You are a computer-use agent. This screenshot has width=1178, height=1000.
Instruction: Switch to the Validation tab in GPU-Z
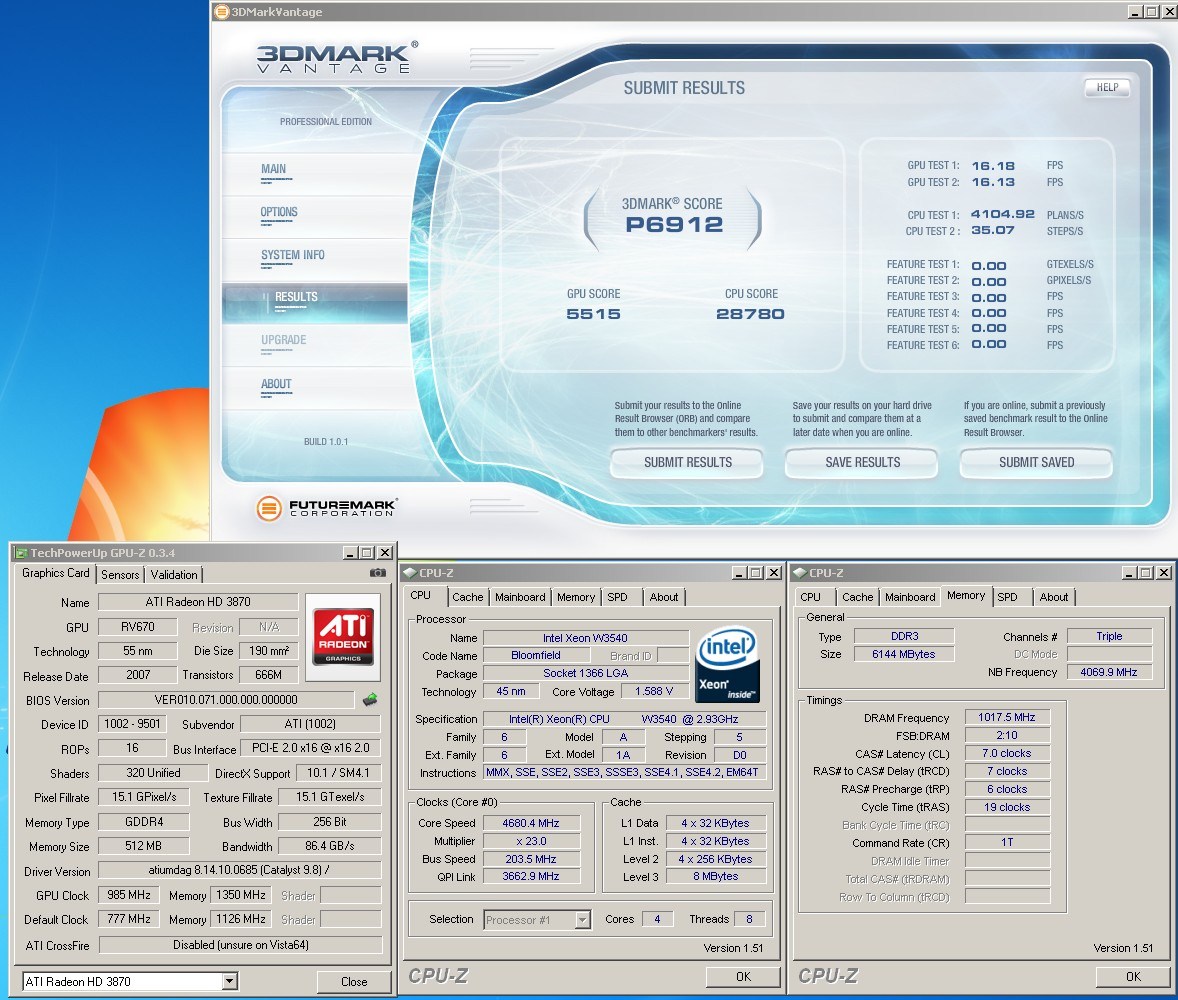click(x=174, y=575)
